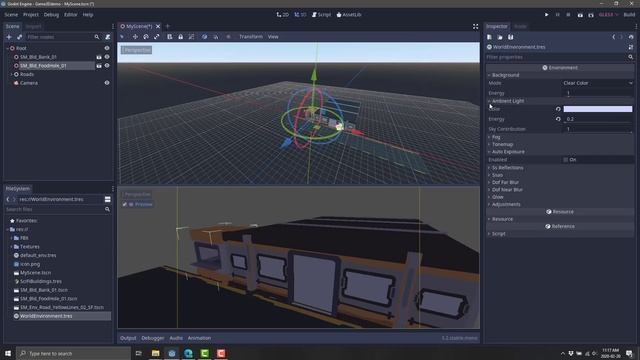Image resolution: width=640 pixels, height=360 pixels.
Task: Open scene icon on SM_Bld_Foodmole_01 node
Action: point(99,66)
